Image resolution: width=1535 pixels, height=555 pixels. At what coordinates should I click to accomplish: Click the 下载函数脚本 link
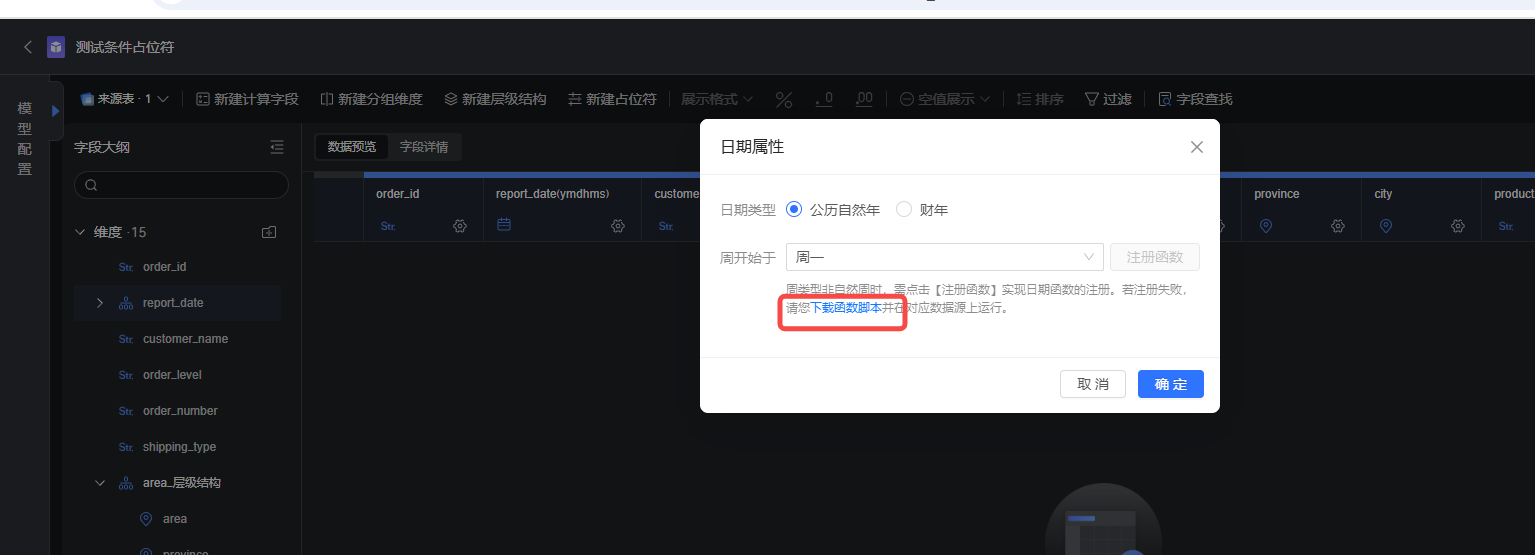point(846,308)
